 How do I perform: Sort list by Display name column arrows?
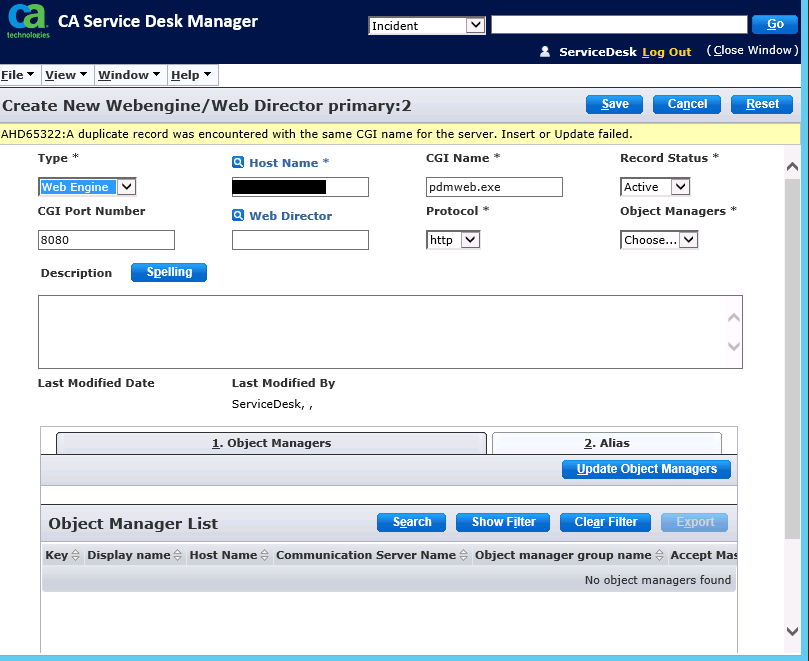[178, 555]
